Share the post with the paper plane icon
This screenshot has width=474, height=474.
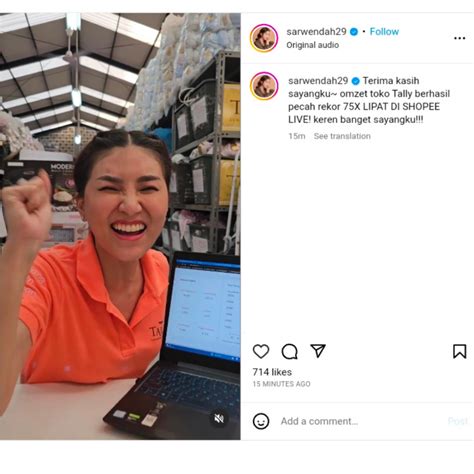click(318, 351)
